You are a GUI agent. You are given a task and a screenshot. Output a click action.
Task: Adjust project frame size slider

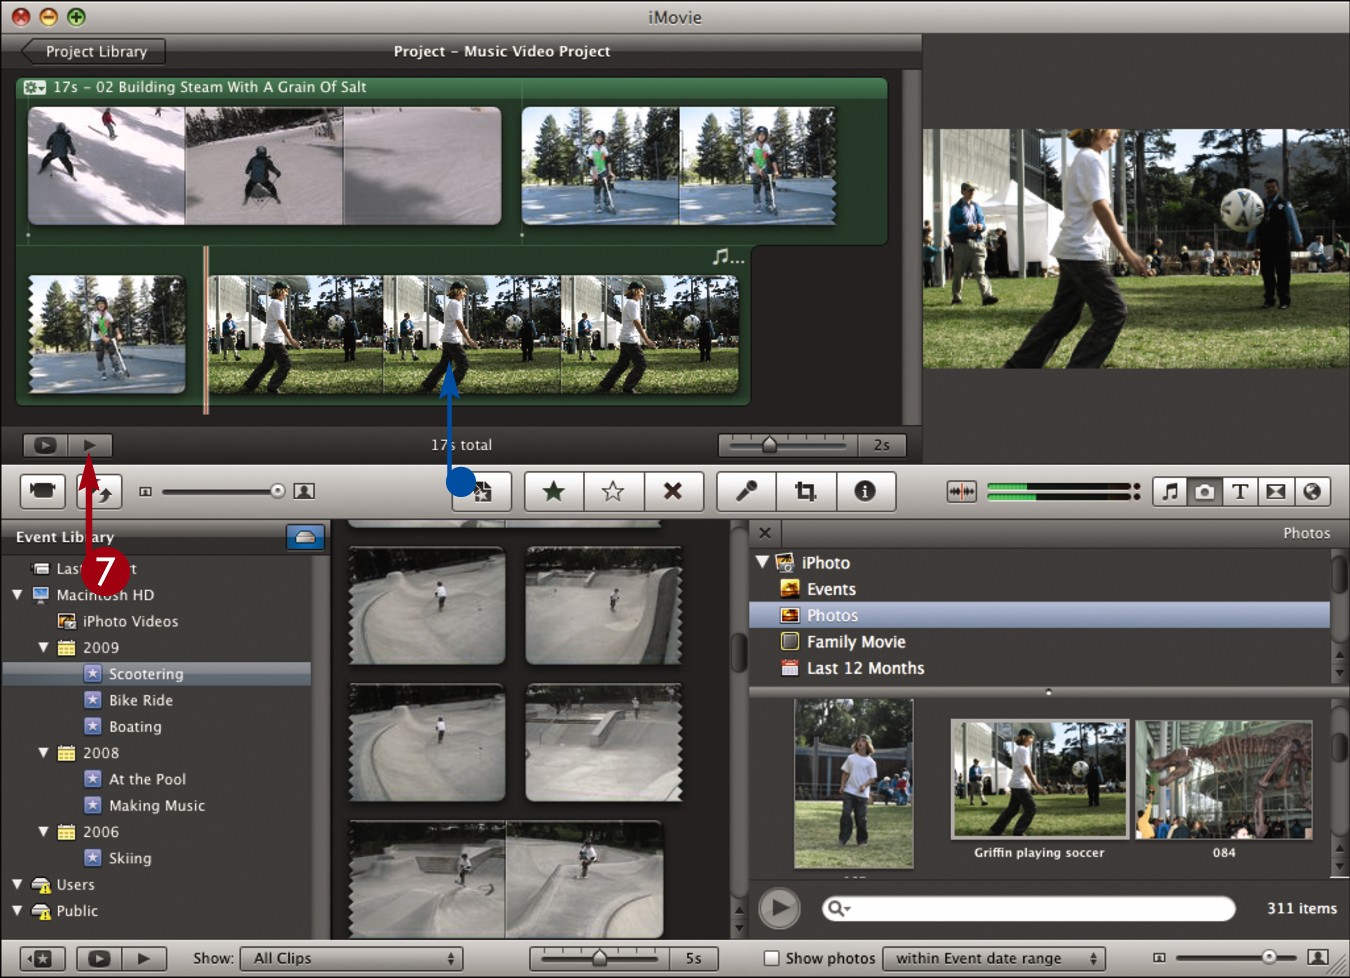pos(277,491)
